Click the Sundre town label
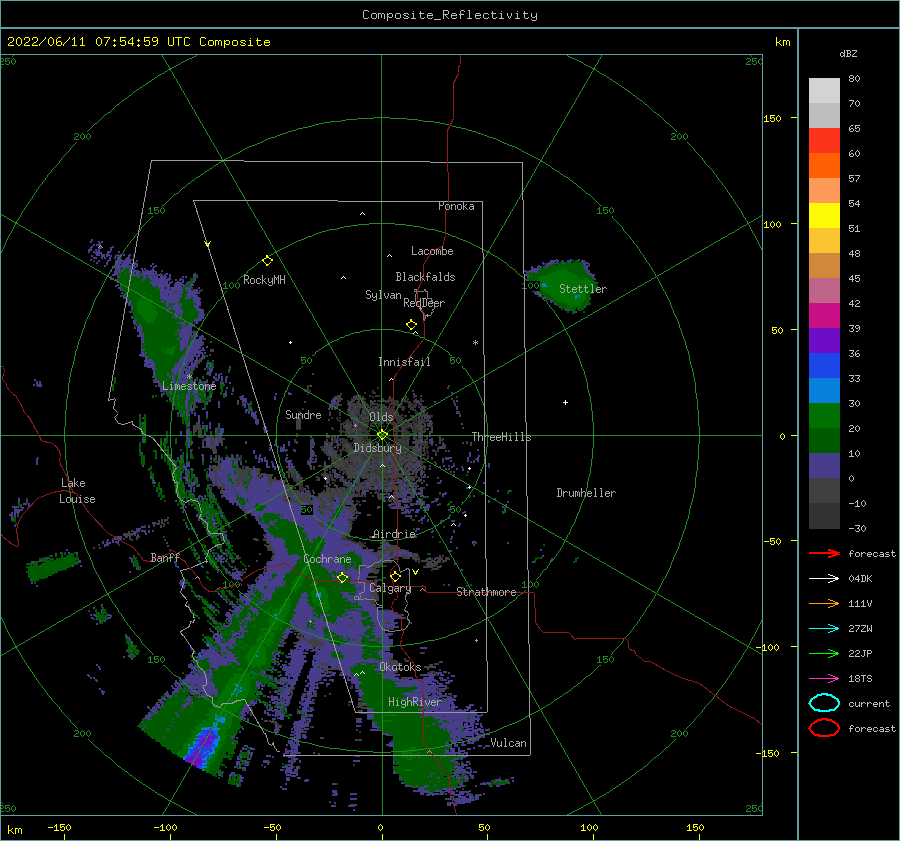Viewport: 900px width, 841px height. point(303,414)
